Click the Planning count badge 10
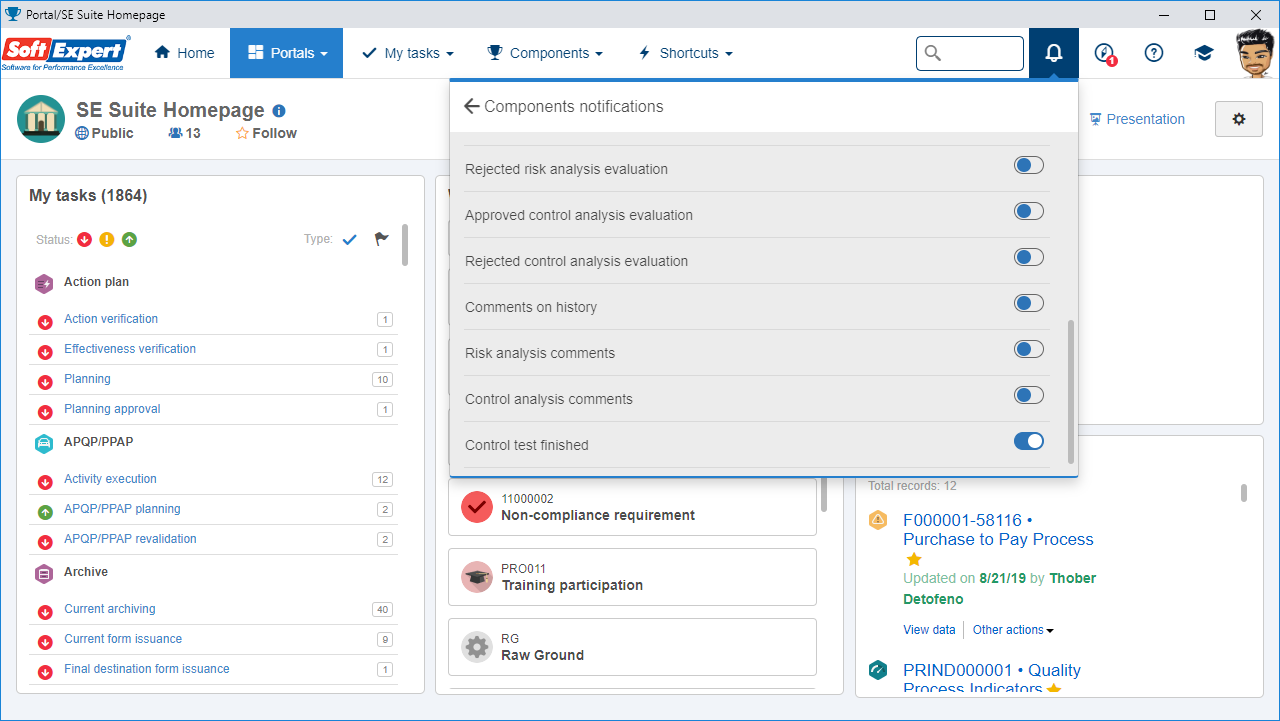 point(382,379)
